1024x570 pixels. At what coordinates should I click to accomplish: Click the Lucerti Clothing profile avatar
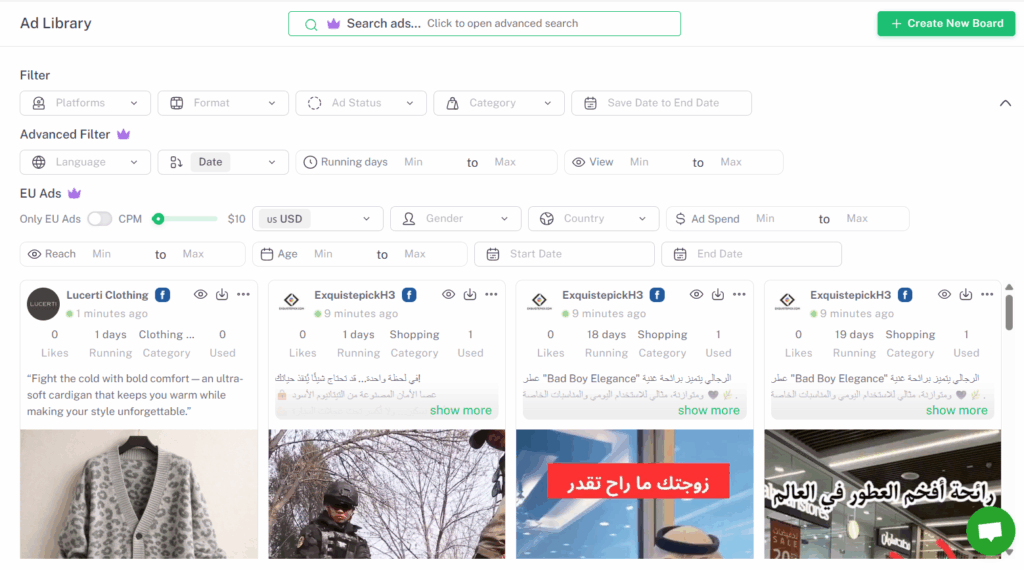click(x=43, y=303)
